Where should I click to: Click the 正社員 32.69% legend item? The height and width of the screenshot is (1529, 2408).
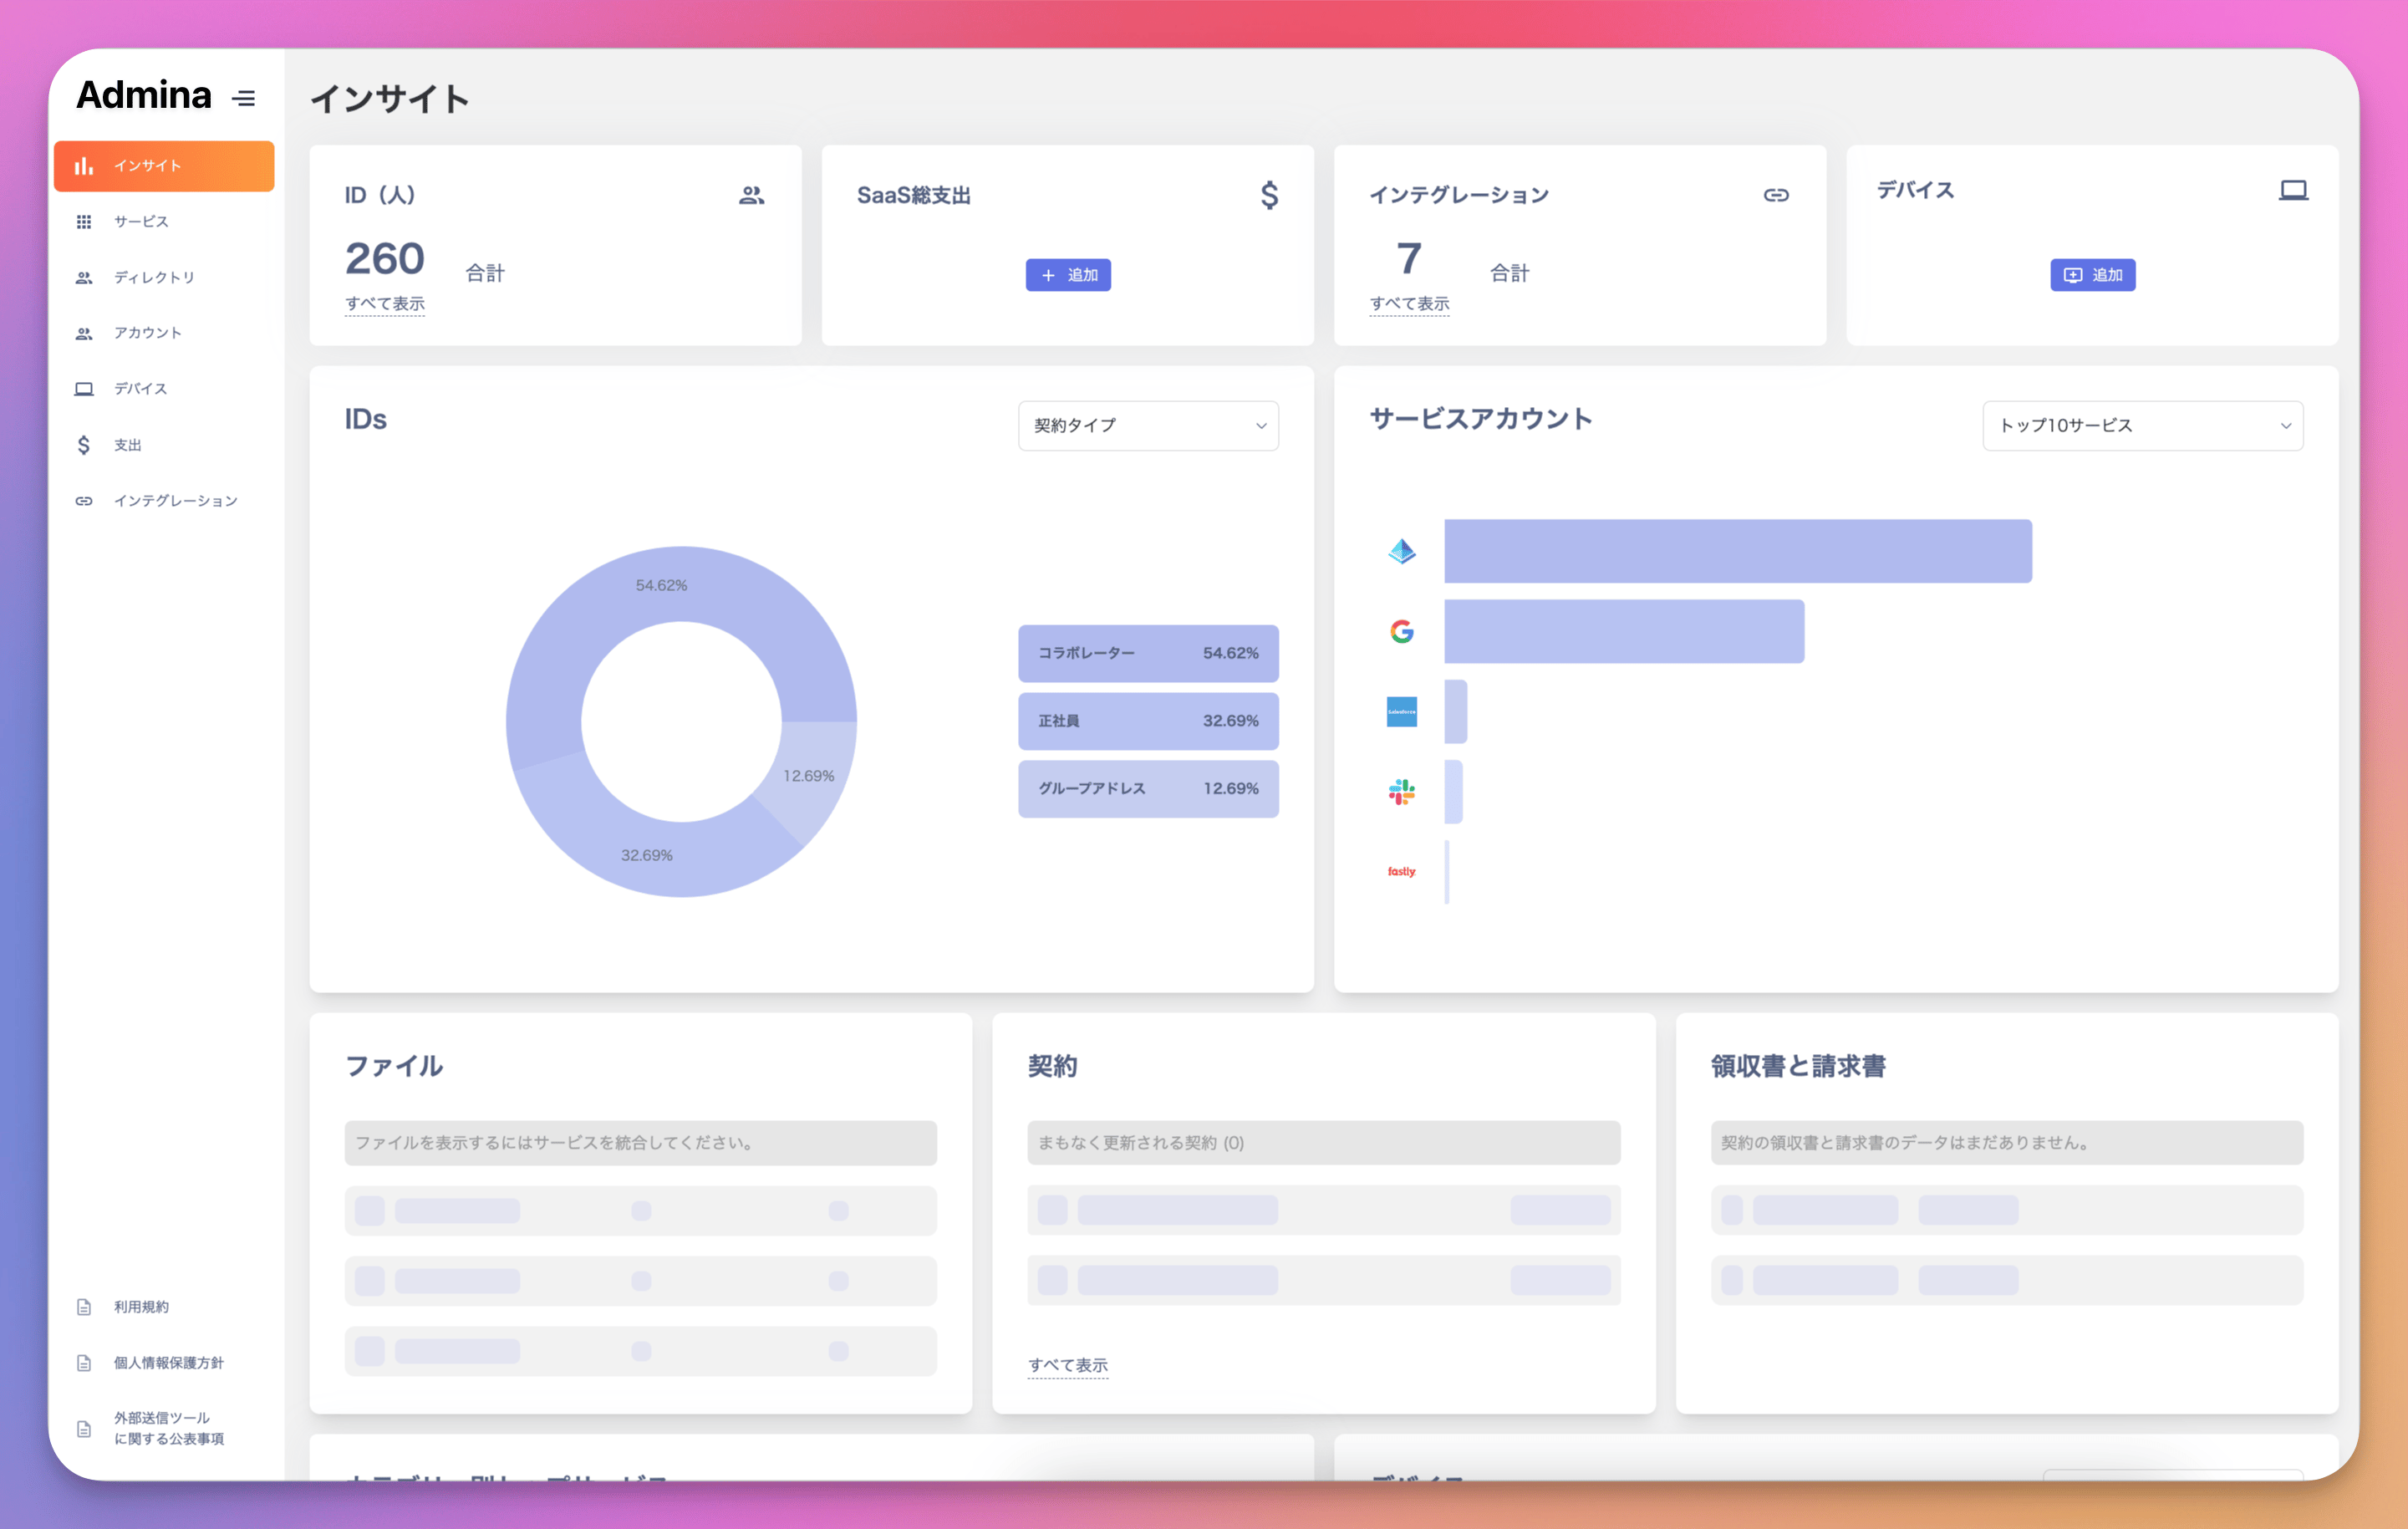[1148, 721]
